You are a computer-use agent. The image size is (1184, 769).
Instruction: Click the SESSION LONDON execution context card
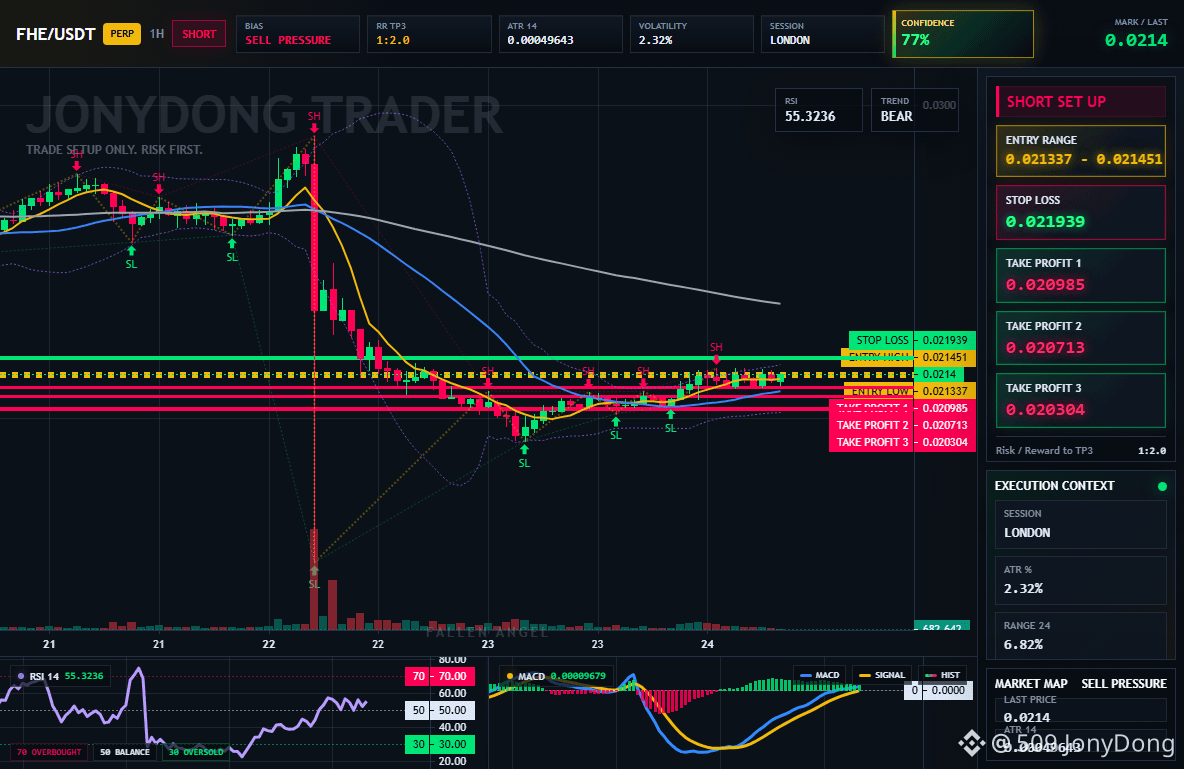(1081, 523)
